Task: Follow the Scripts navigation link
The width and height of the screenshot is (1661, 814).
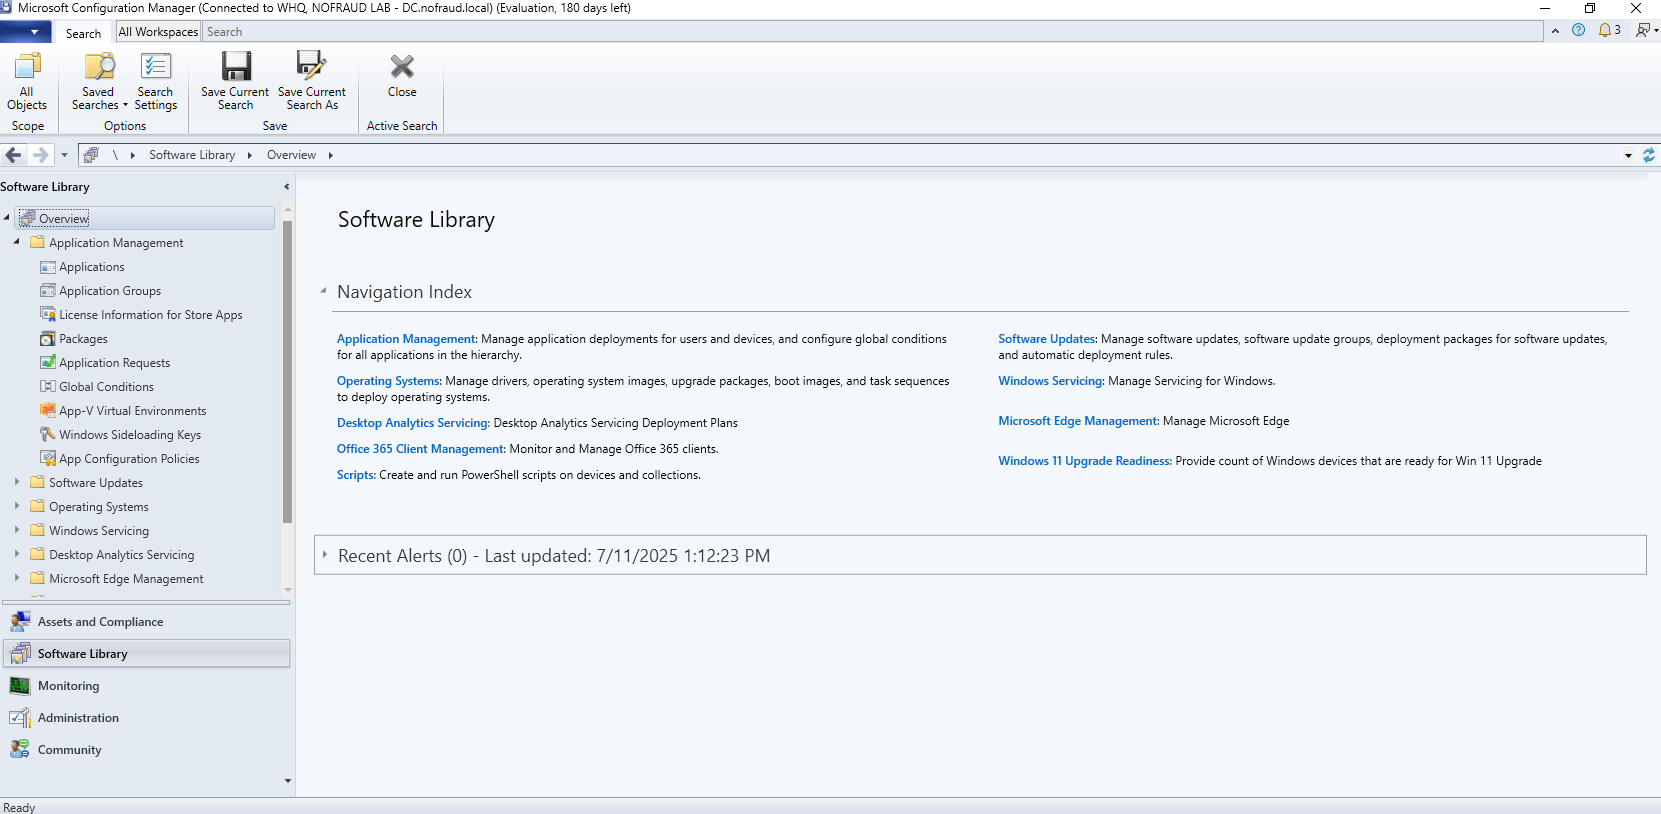Action: click(355, 475)
